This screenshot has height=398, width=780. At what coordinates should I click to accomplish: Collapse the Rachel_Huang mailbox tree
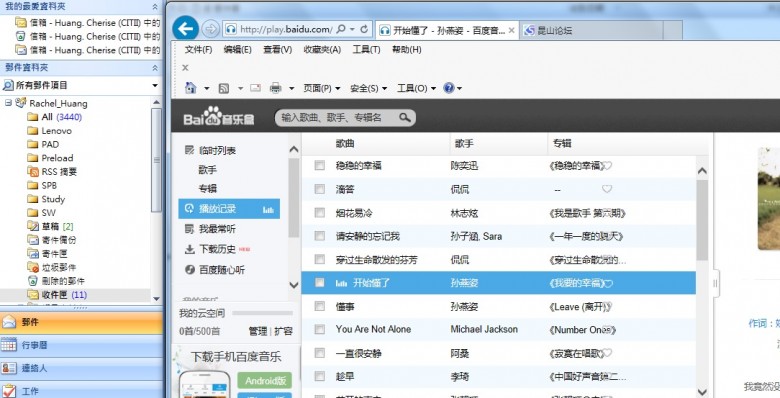(8, 102)
